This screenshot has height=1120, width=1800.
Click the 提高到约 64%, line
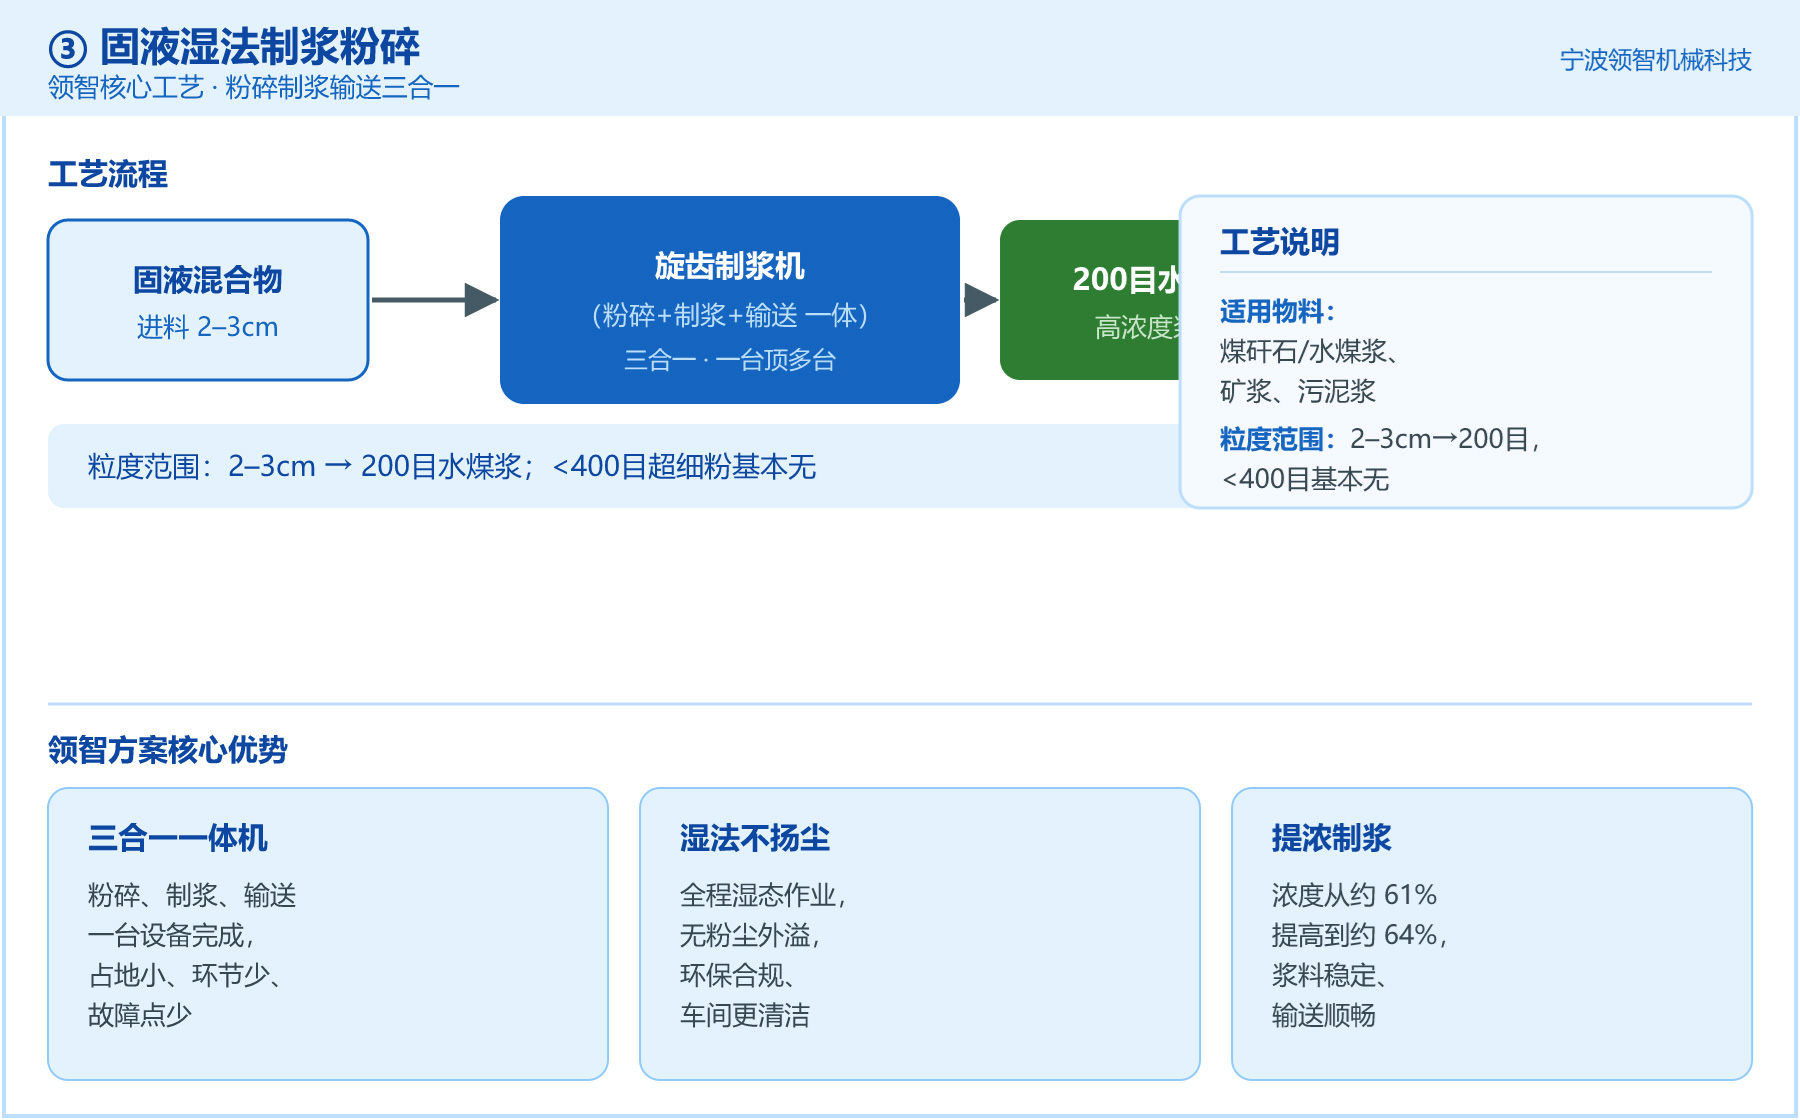pos(1360,935)
